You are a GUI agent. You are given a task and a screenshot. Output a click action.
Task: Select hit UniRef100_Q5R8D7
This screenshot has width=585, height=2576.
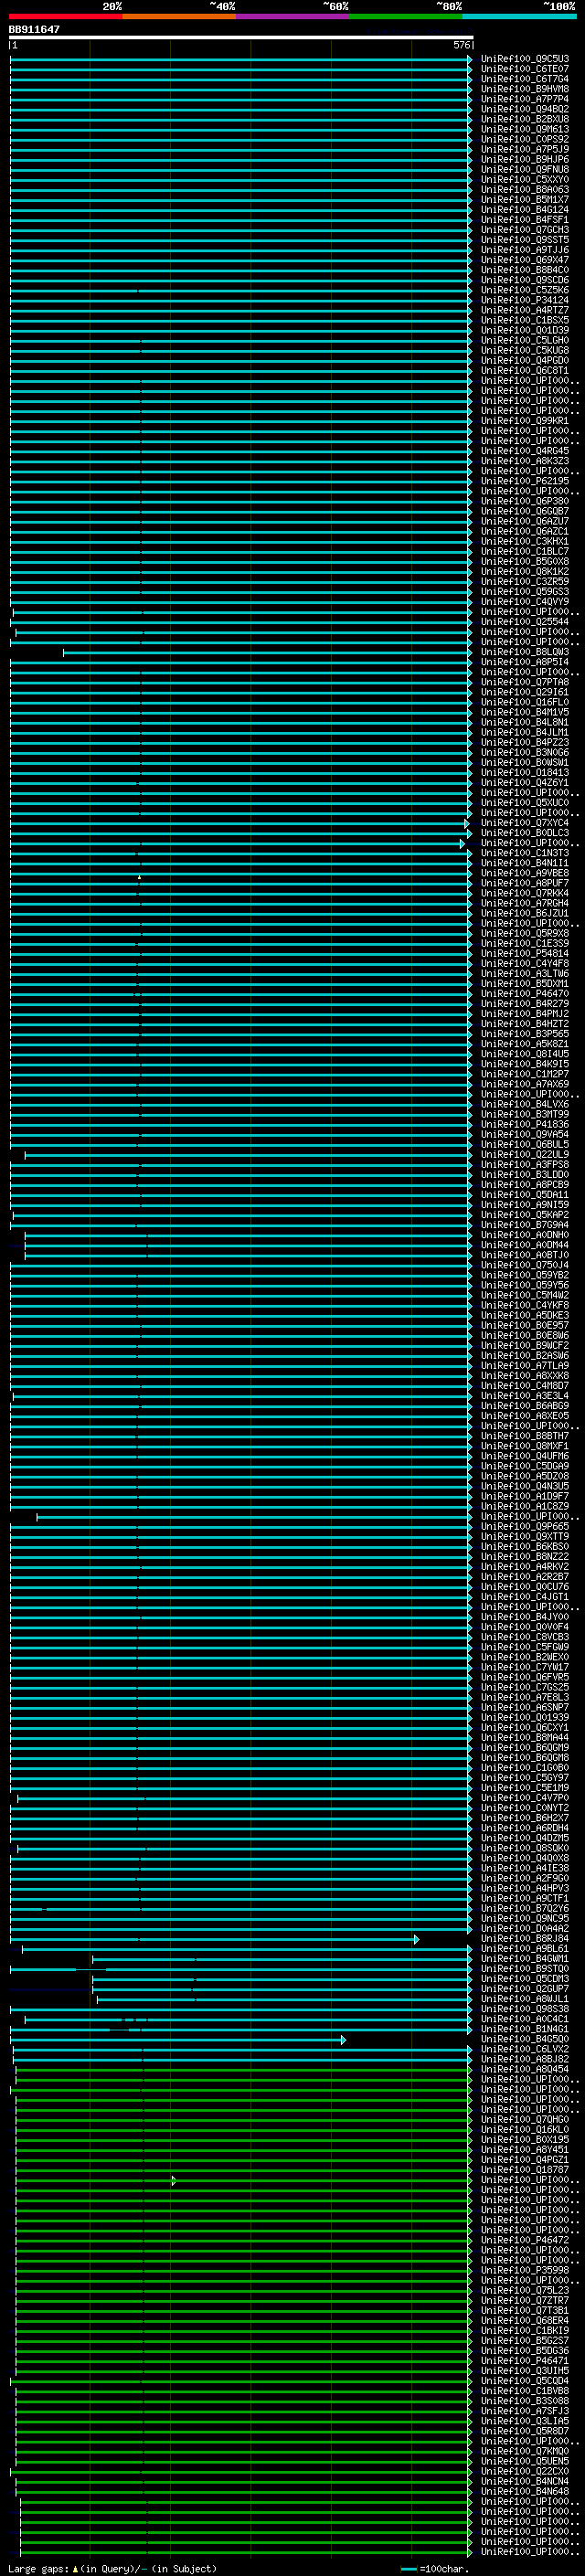525,2431
